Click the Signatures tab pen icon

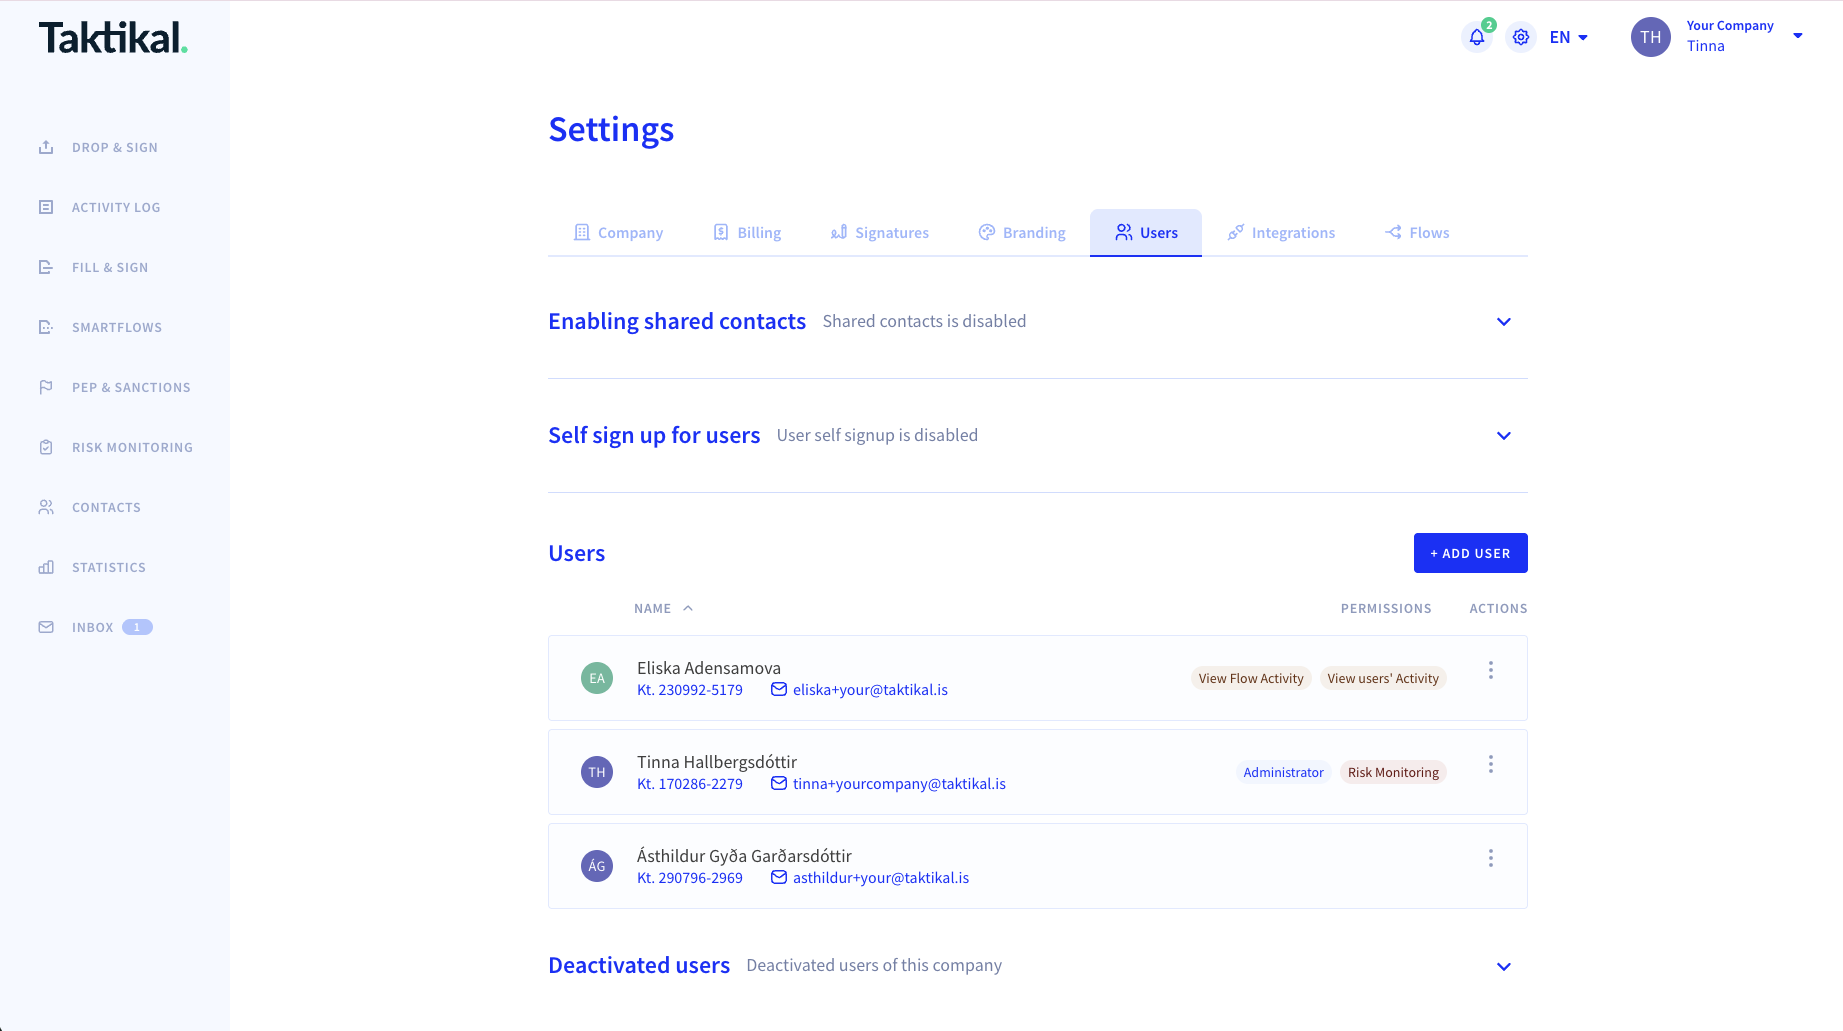pos(839,232)
